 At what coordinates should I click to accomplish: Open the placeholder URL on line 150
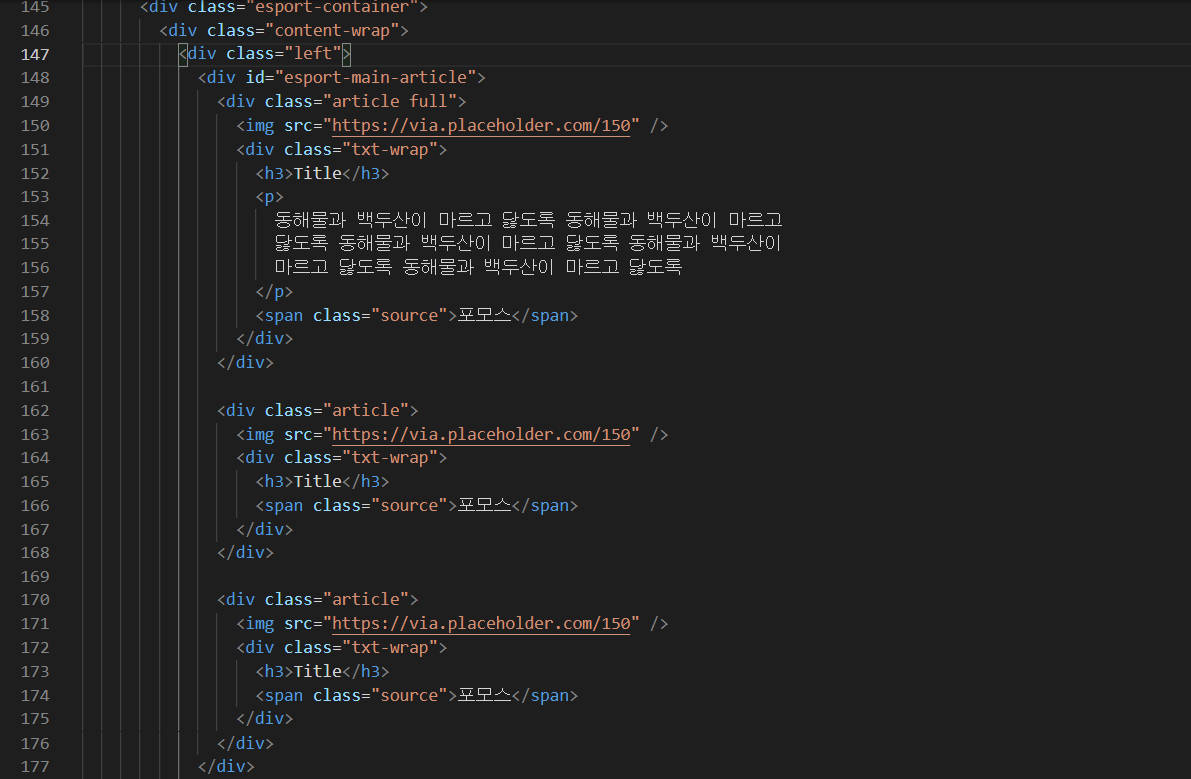(482, 125)
